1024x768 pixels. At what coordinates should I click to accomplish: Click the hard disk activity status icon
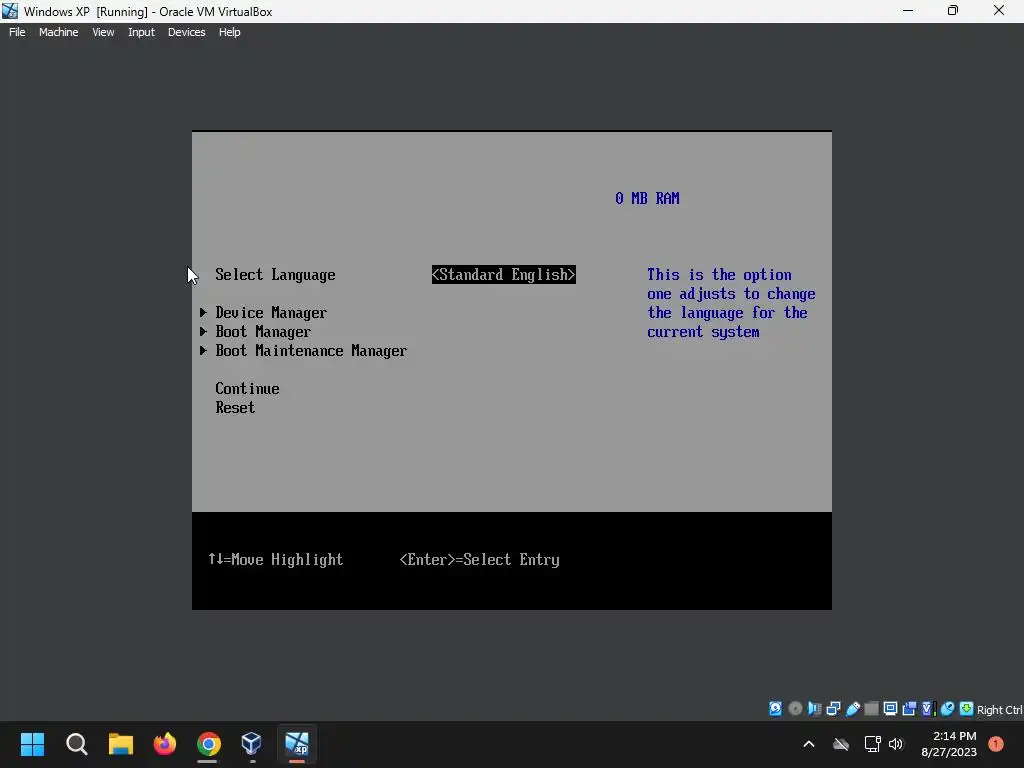(775, 709)
